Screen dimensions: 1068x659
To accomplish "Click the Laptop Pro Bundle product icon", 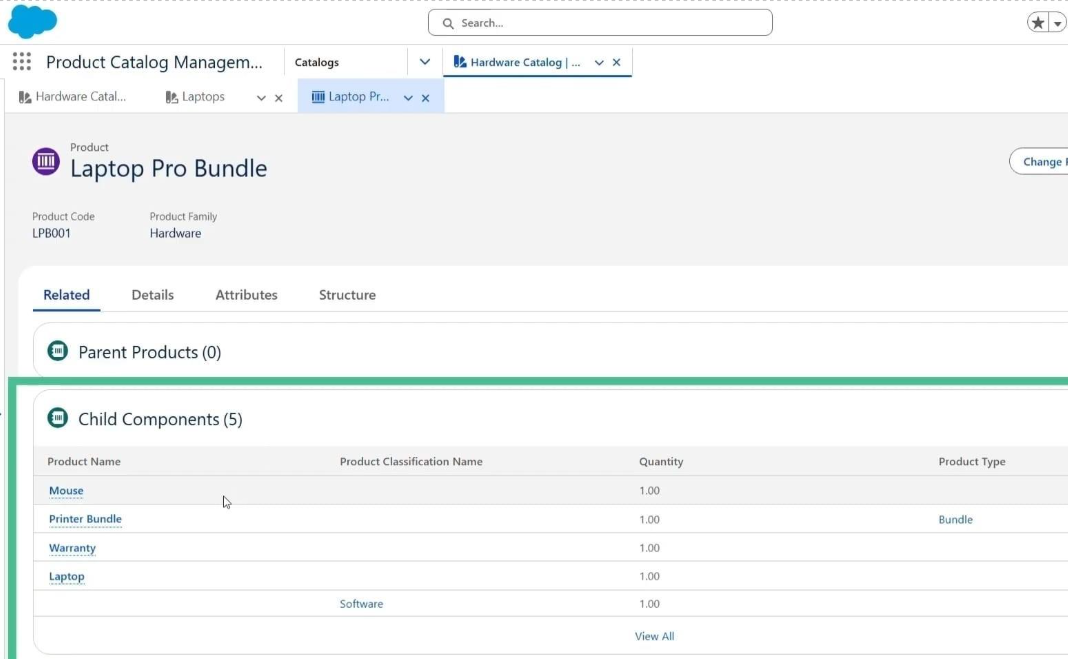I will tap(46, 161).
